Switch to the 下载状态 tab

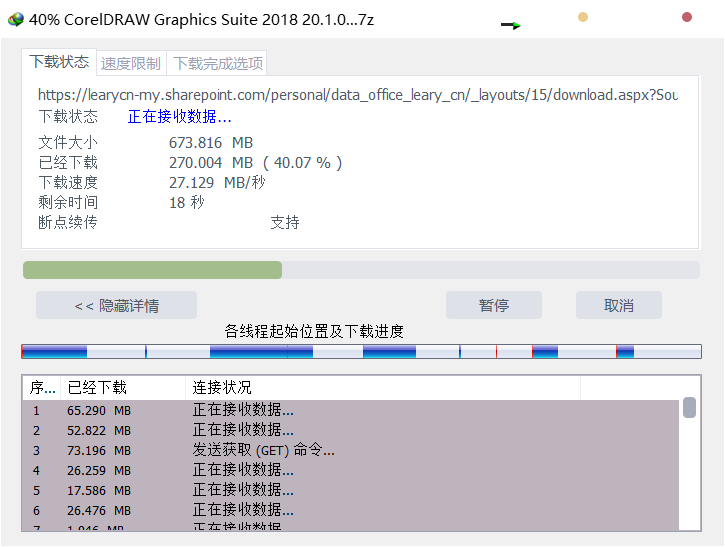59,62
